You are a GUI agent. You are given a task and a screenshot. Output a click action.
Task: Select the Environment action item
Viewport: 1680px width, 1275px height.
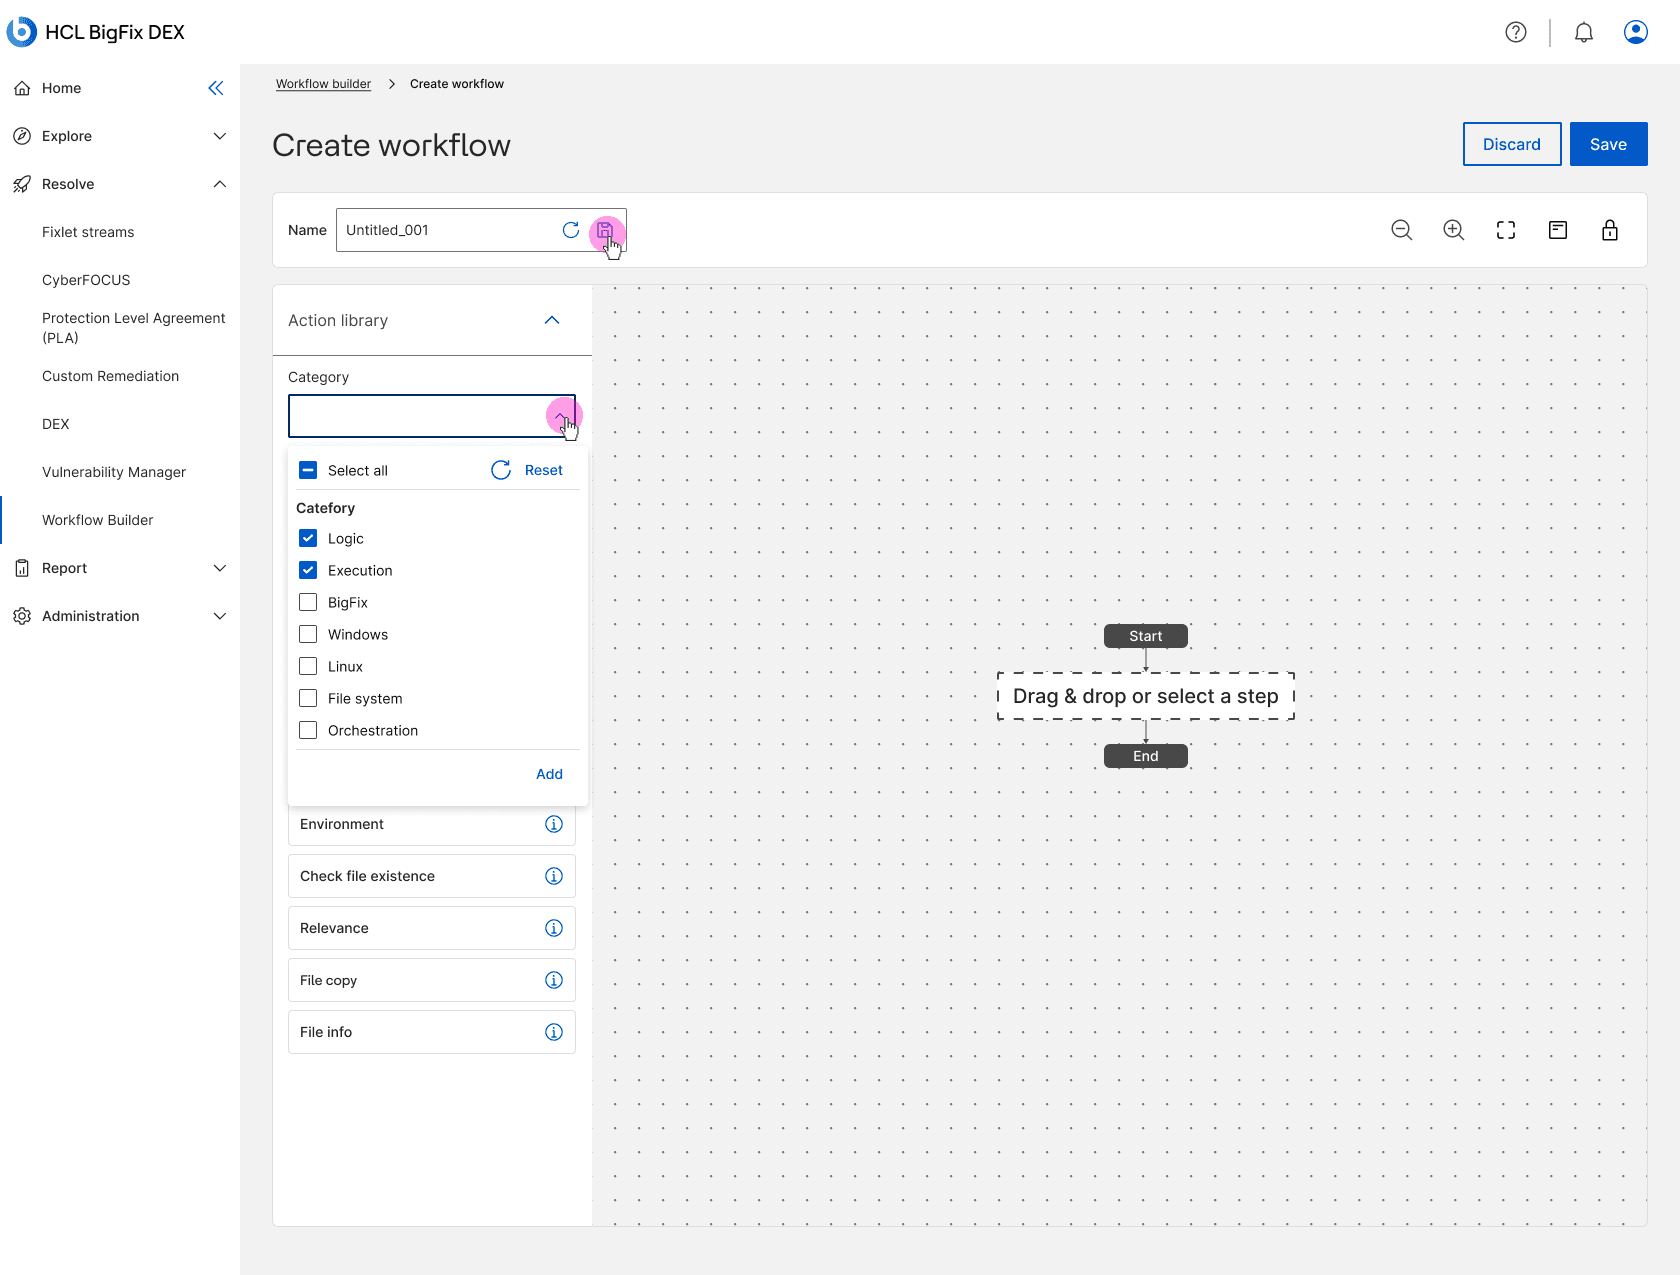point(432,824)
